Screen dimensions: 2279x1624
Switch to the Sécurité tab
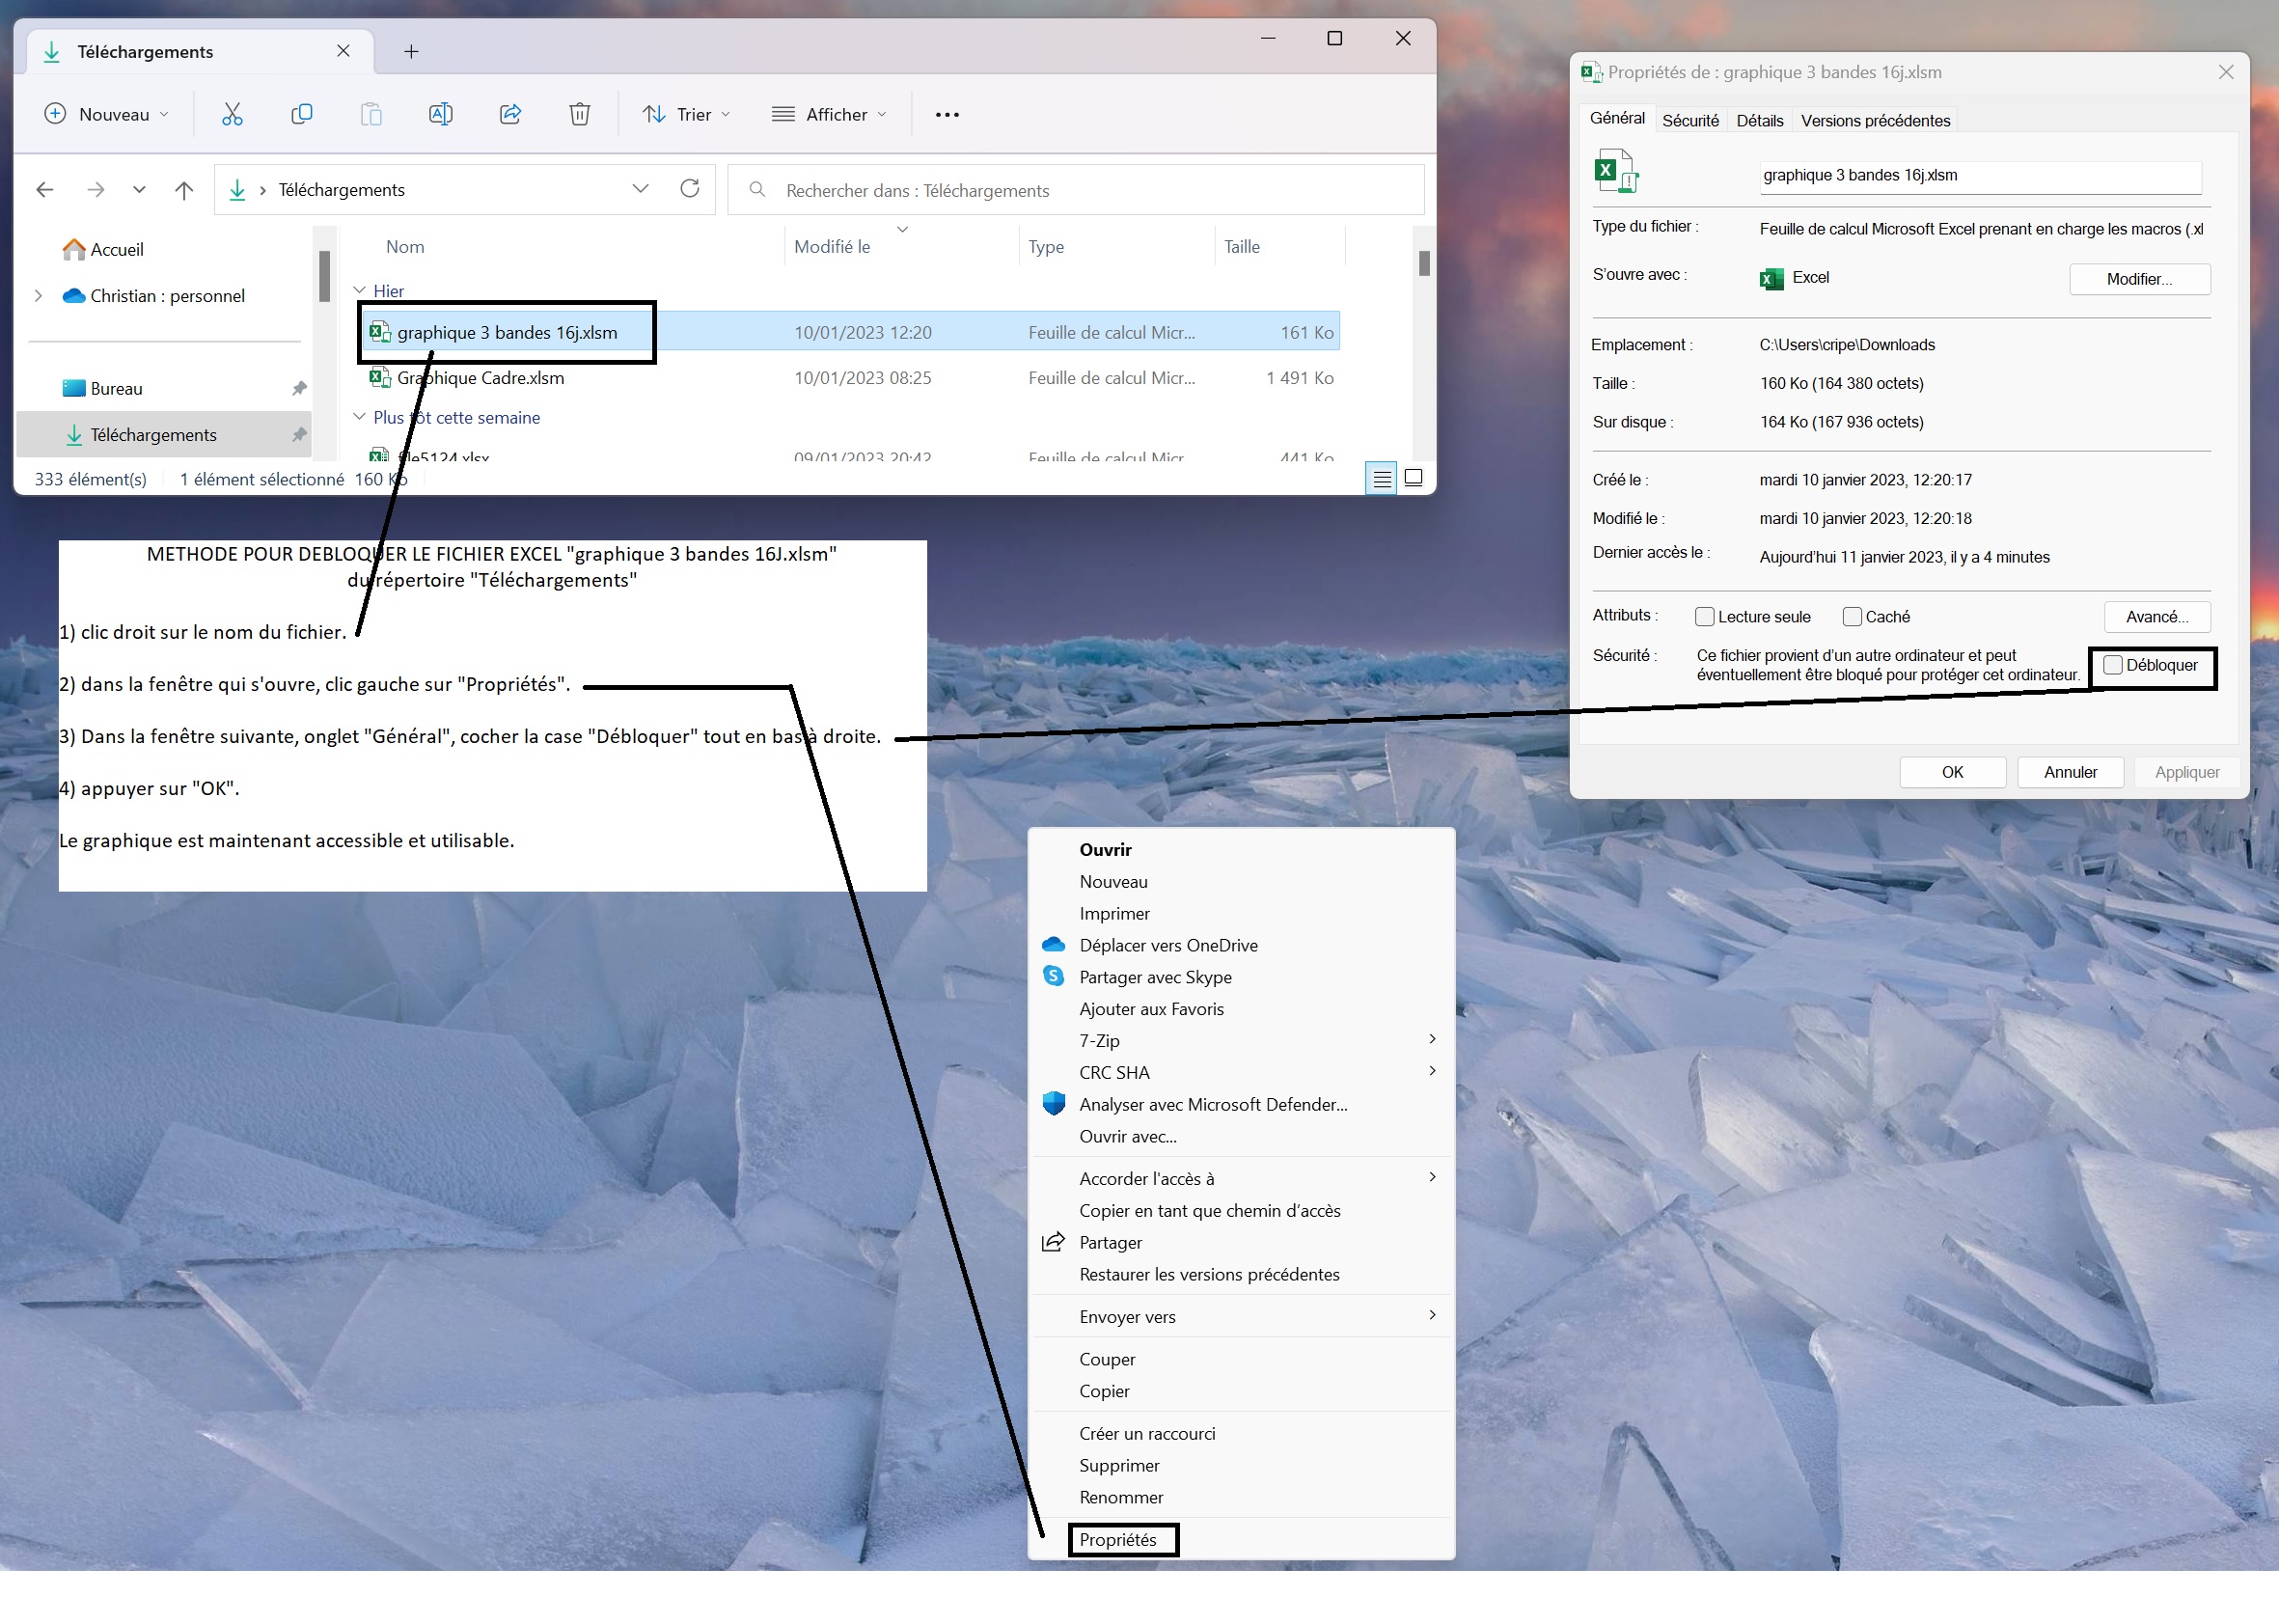click(1690, 120)
